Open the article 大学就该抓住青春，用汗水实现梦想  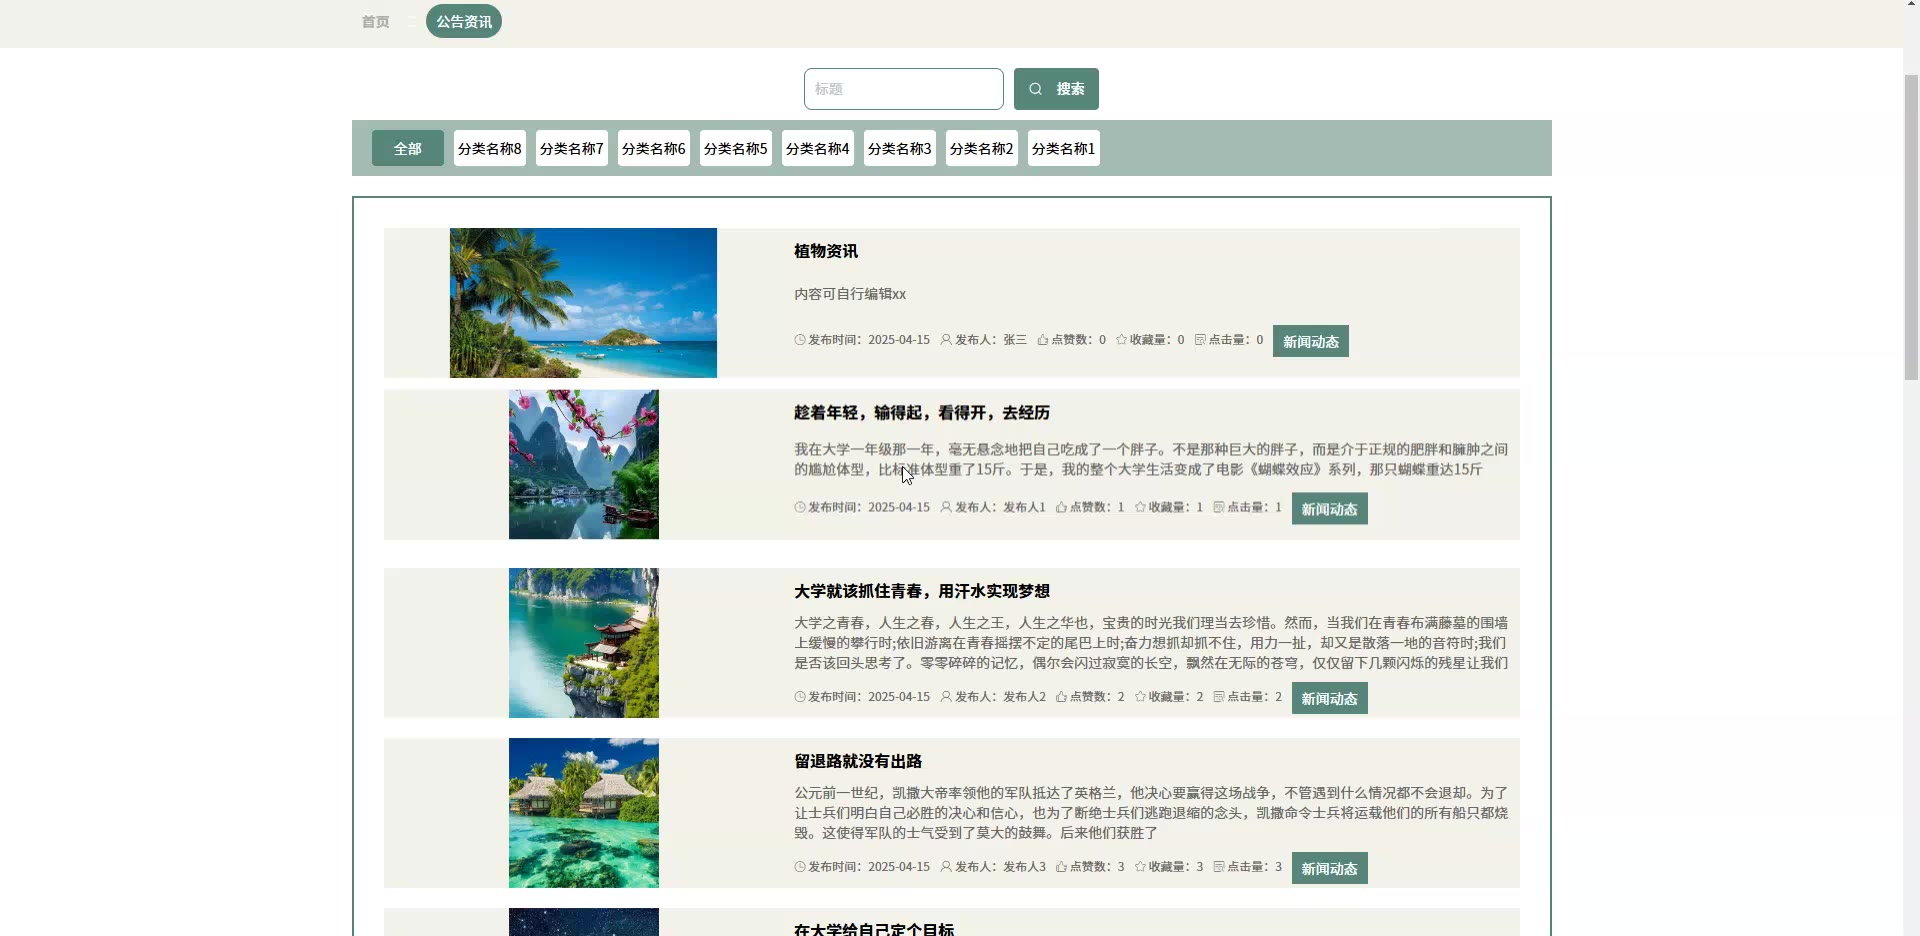(x=922, y=591)
